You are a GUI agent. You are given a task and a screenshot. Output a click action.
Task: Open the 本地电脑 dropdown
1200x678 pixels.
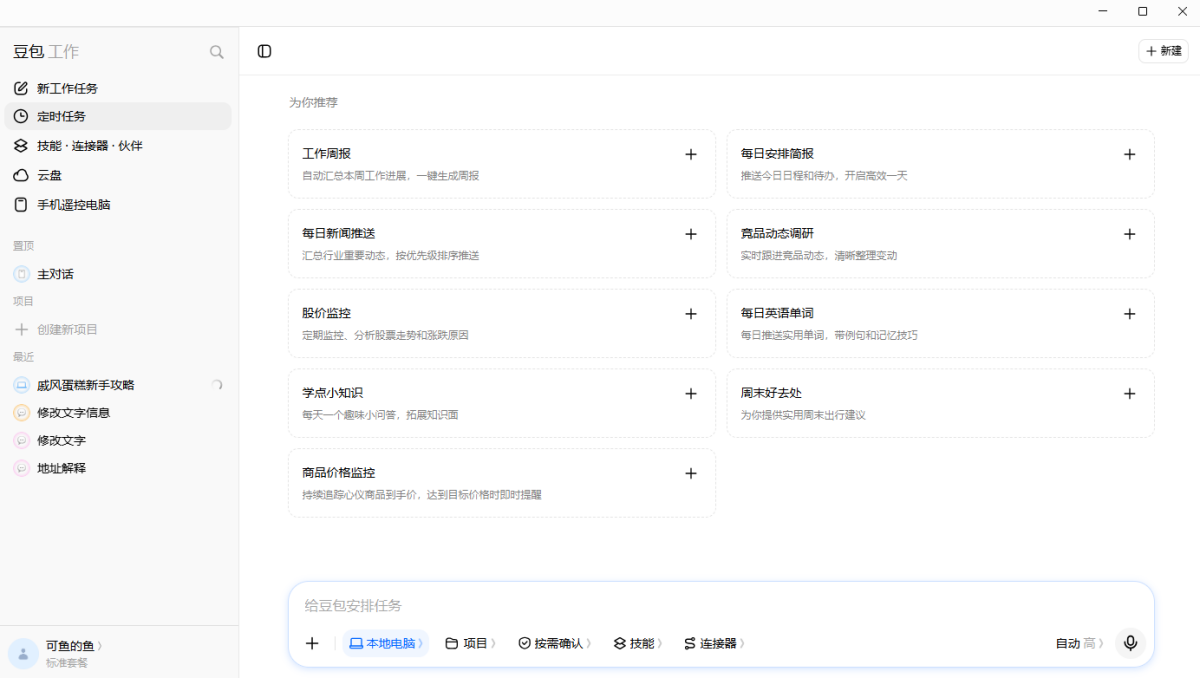385,643
